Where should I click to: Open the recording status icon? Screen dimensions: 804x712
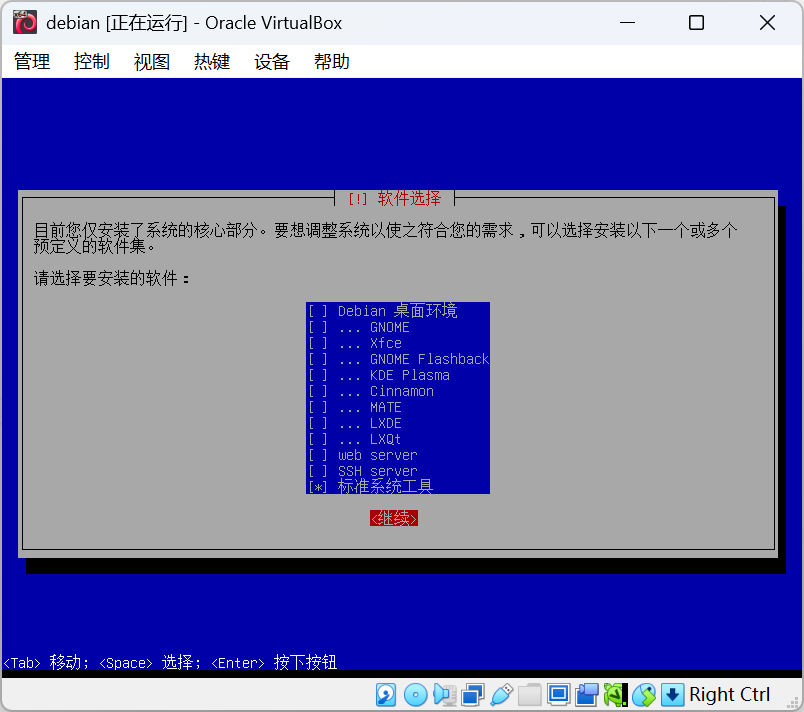[x=587, y=695]
